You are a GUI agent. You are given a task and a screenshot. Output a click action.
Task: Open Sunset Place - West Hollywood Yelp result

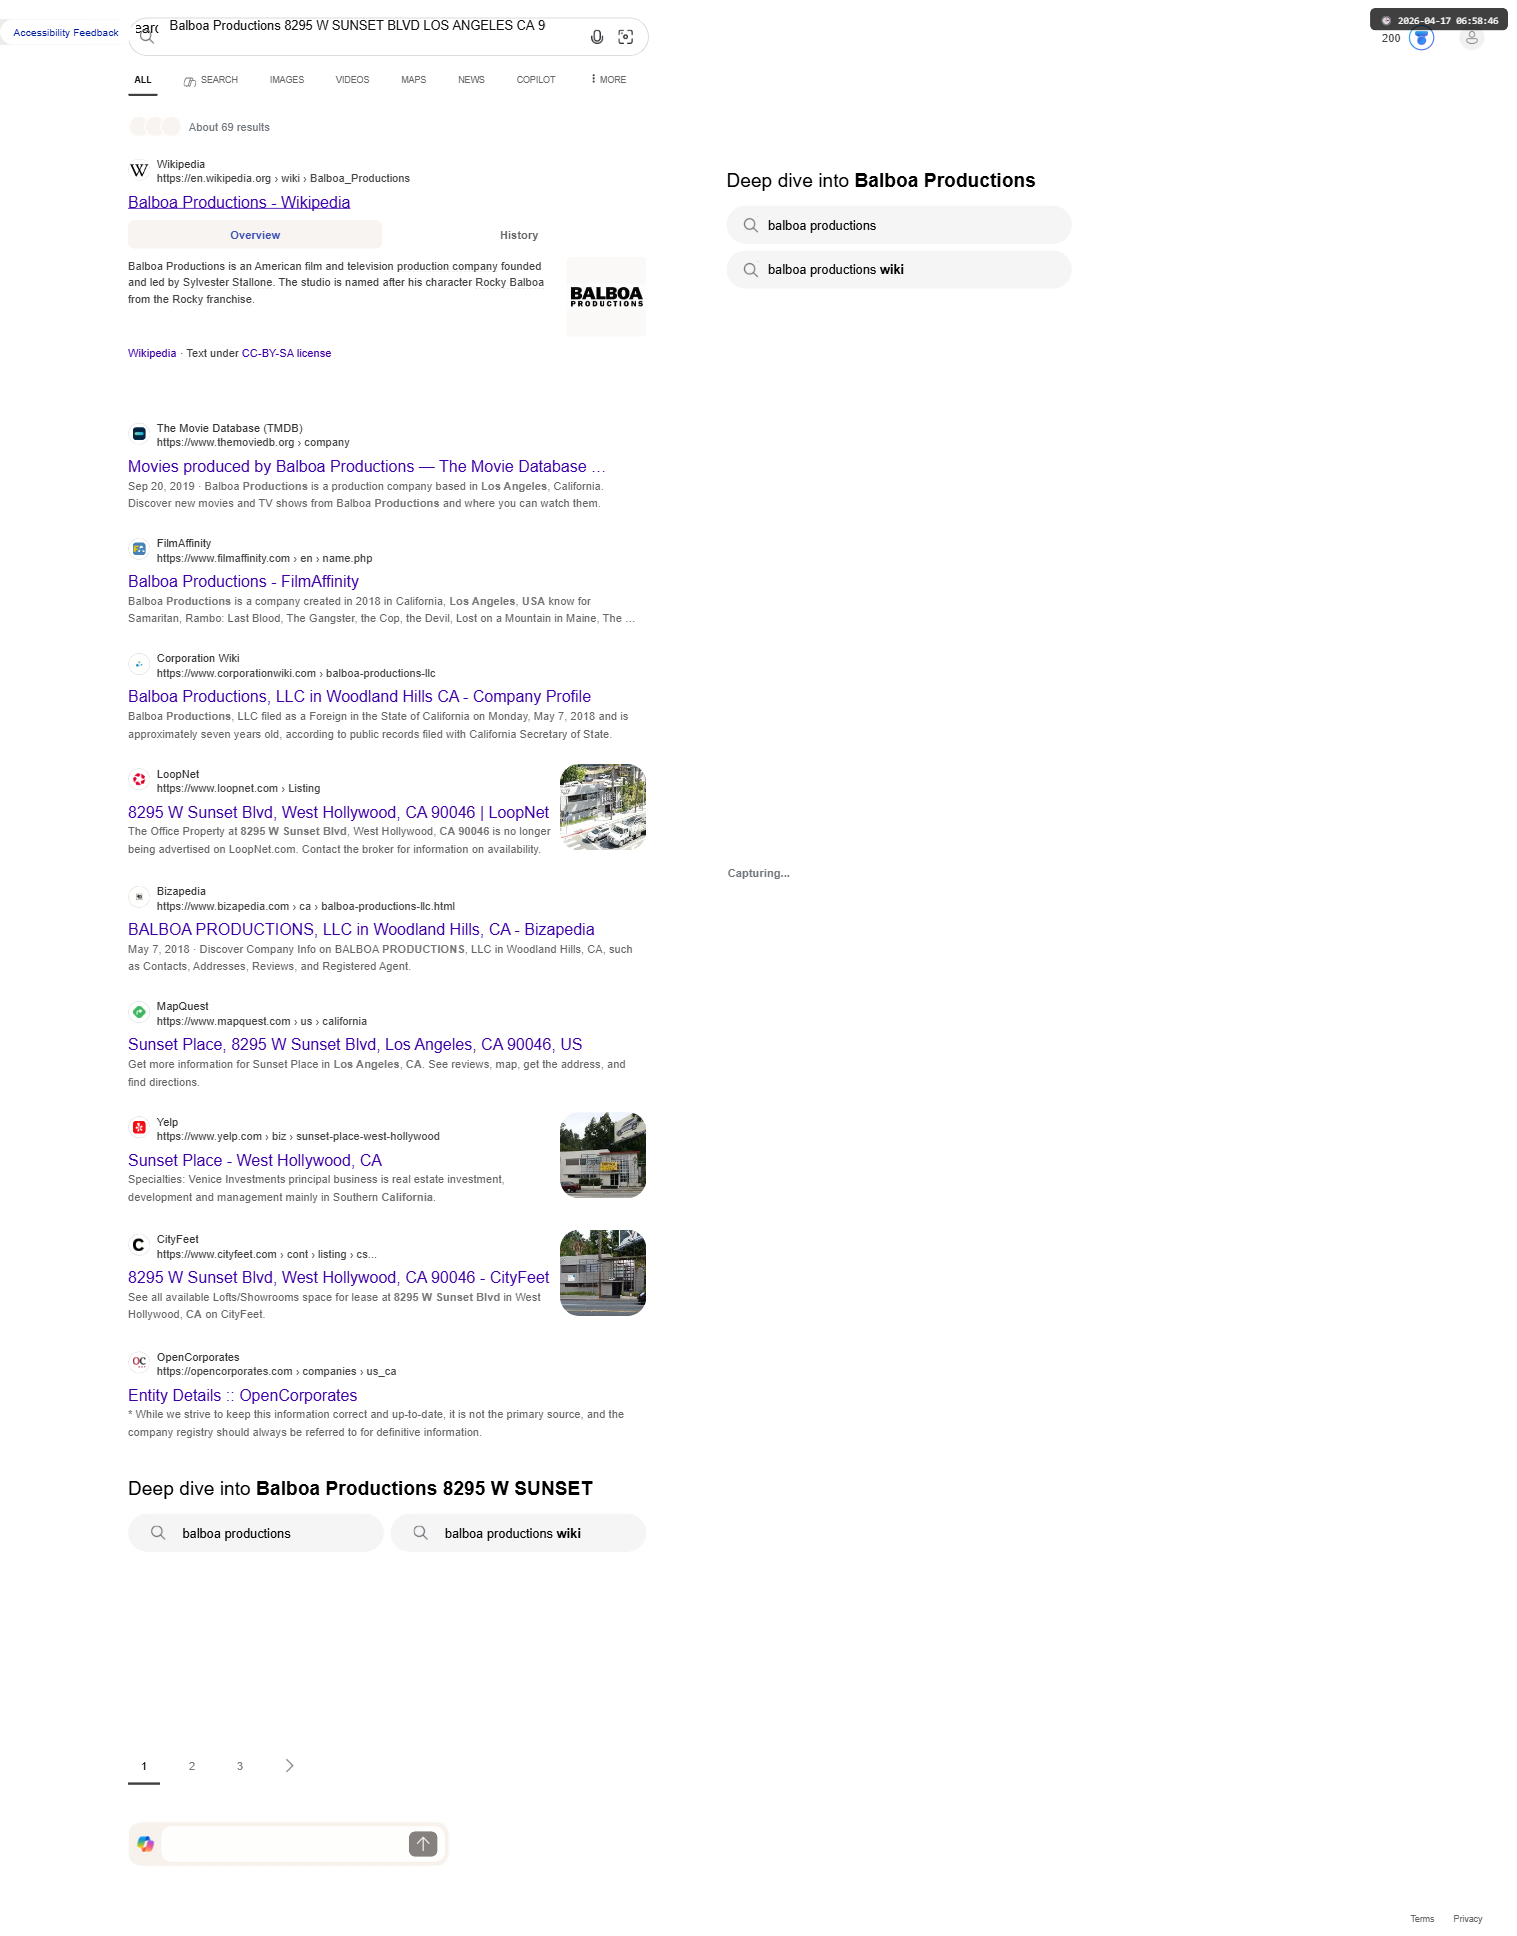click(255, 1160)
